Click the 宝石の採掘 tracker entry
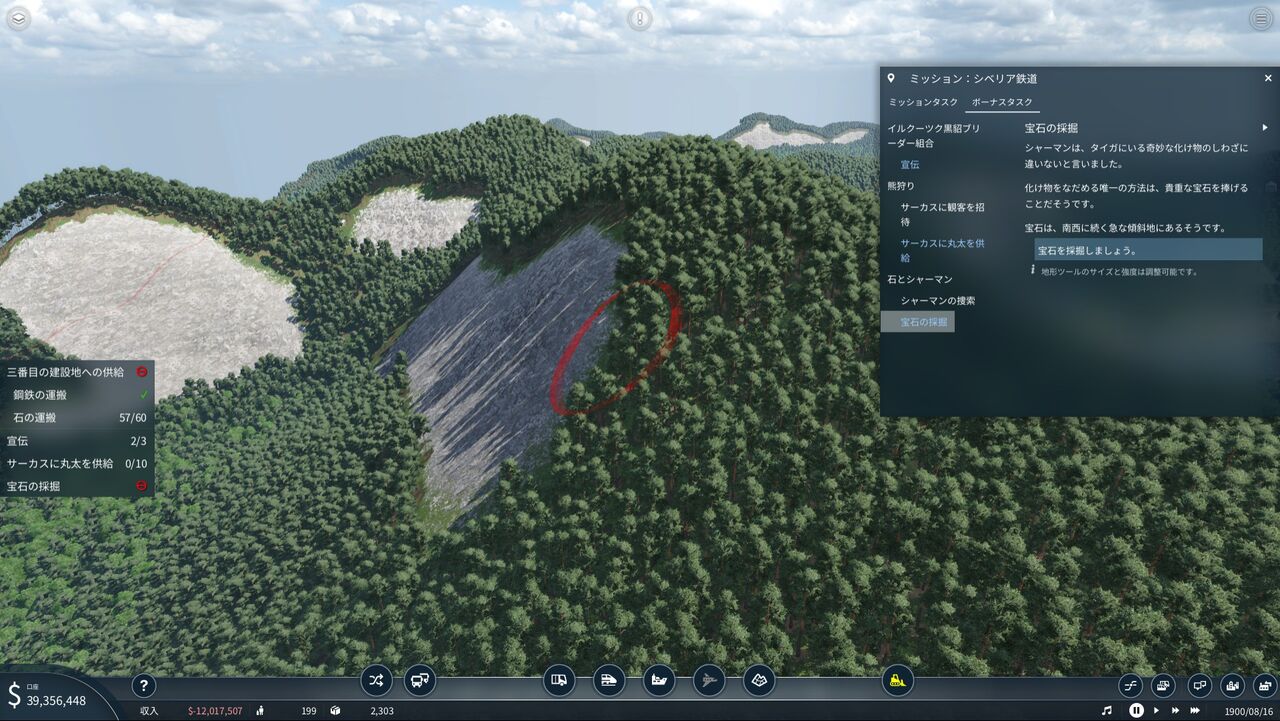The image size is (1280, 721). click(x=77, y=486)
